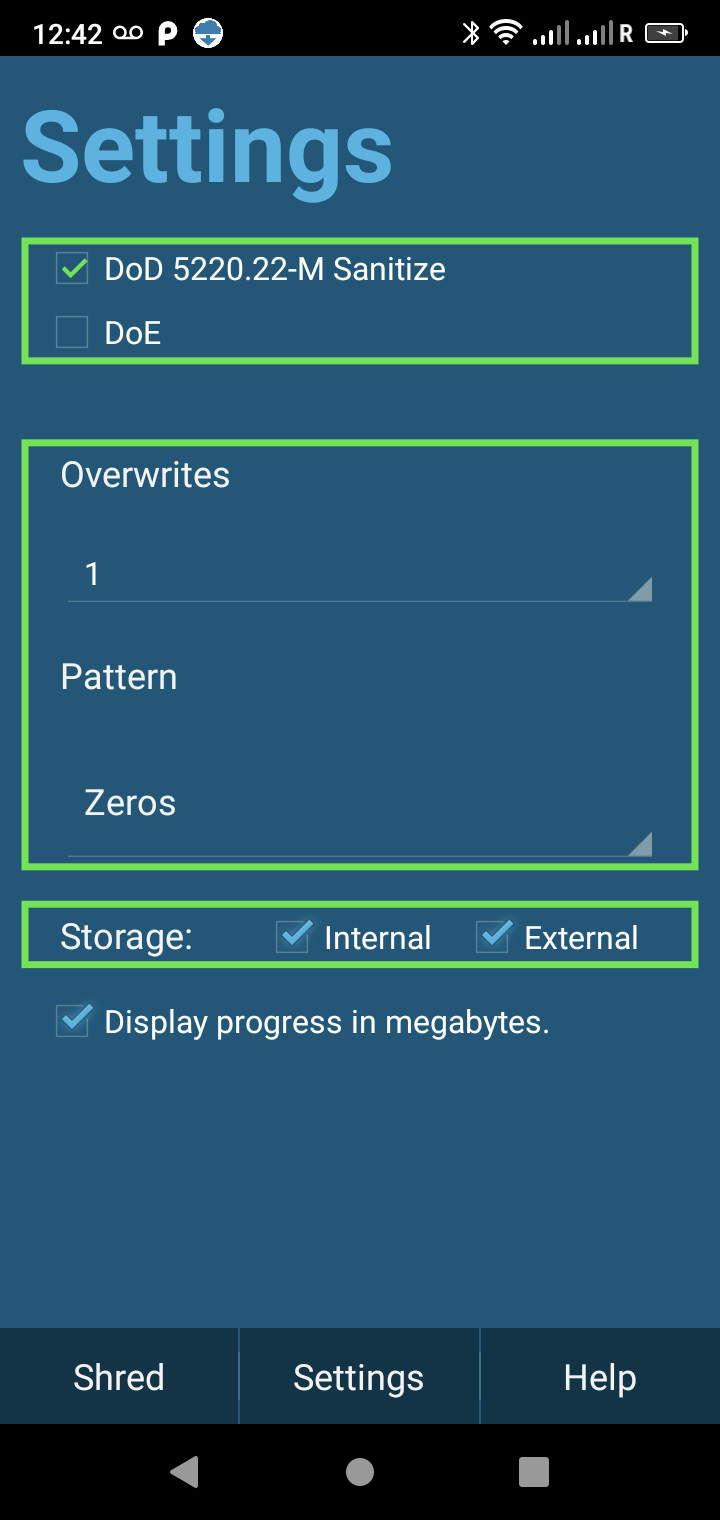The width and height of the screenshot is (720, 1520).
Task: Uncheck the External storage checkbox
Action: coord(493,937)
